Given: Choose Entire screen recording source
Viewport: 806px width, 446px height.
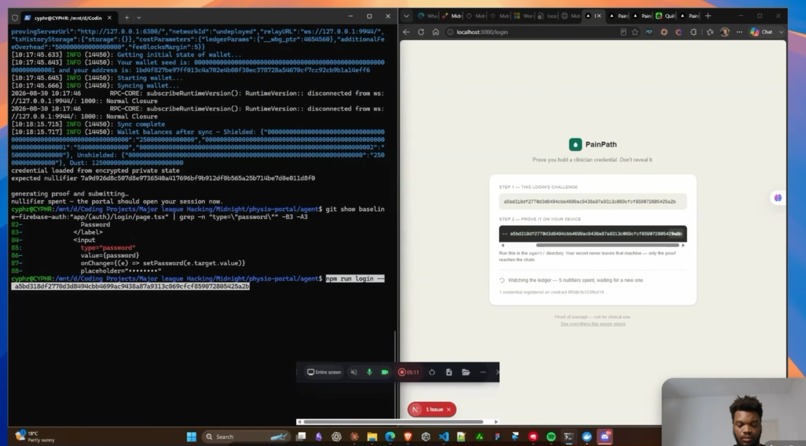Looking at the screenshot, I should tap(324, 372).
